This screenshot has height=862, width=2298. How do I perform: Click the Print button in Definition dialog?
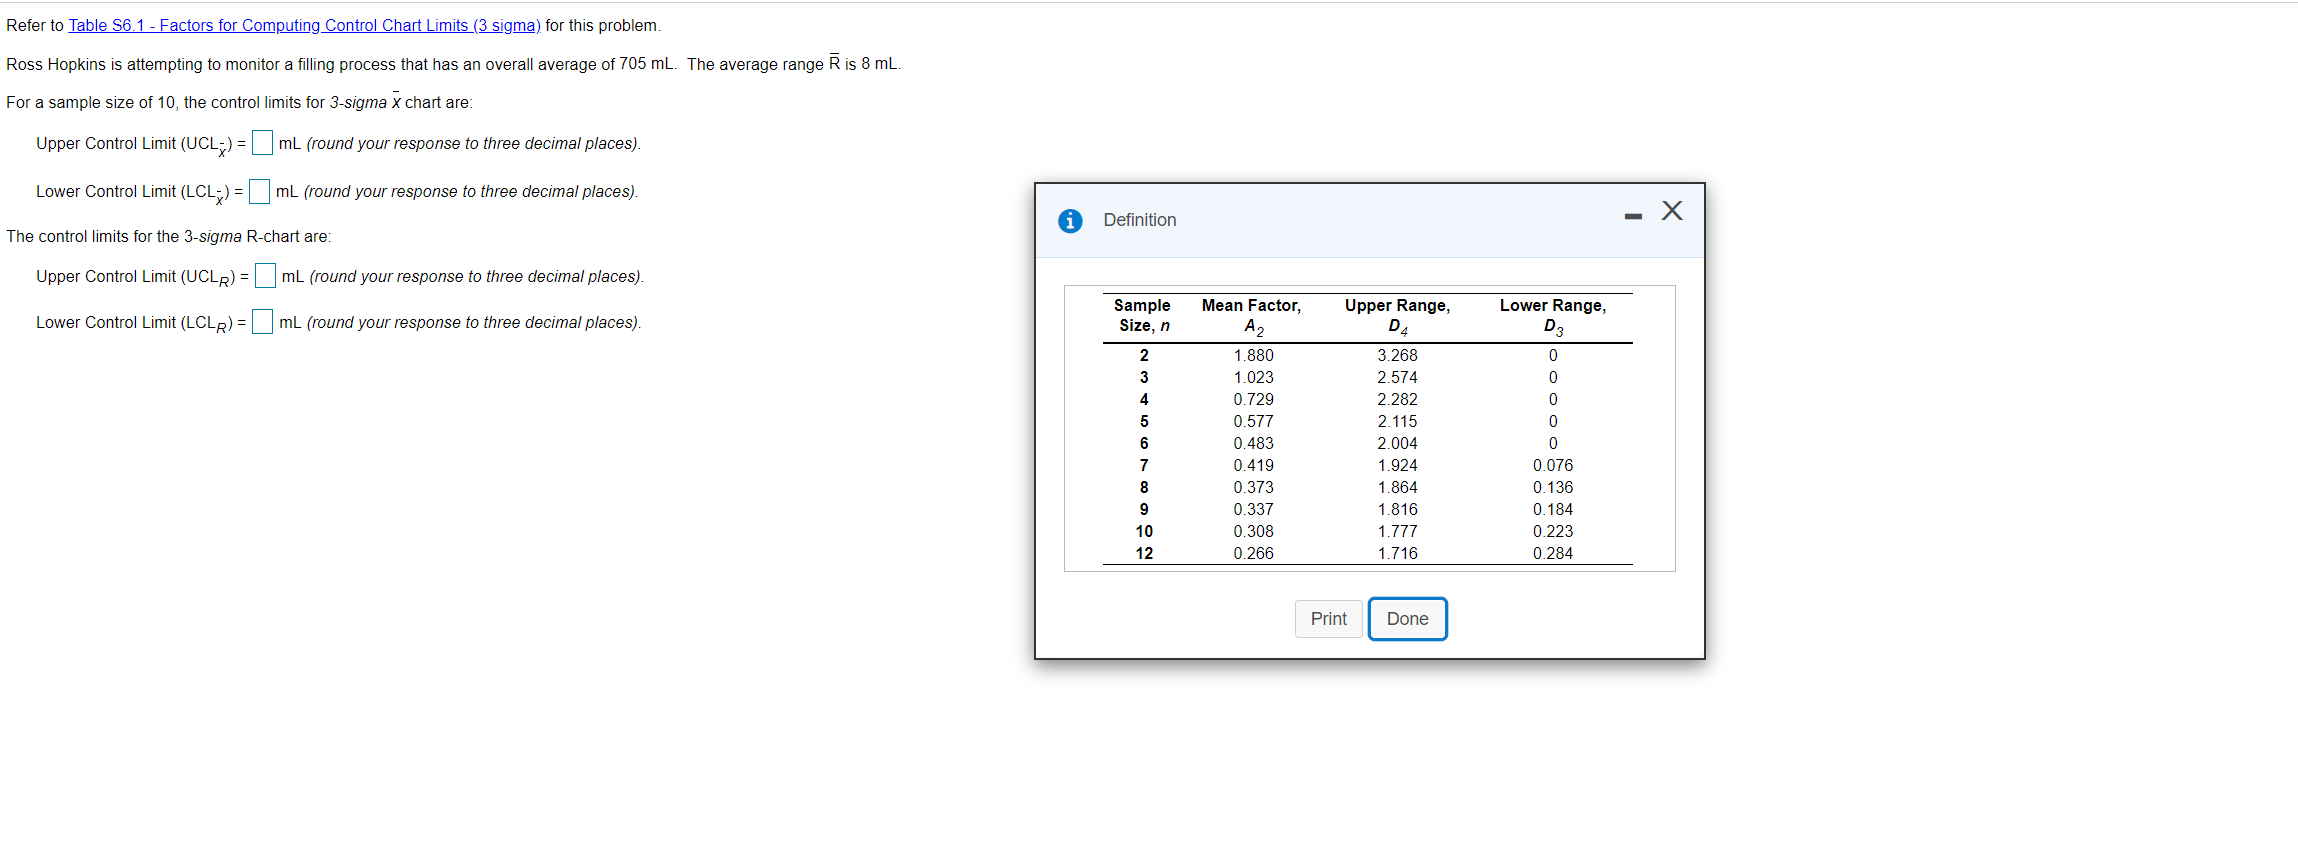pyautogui.click(x=1328, y=619)
